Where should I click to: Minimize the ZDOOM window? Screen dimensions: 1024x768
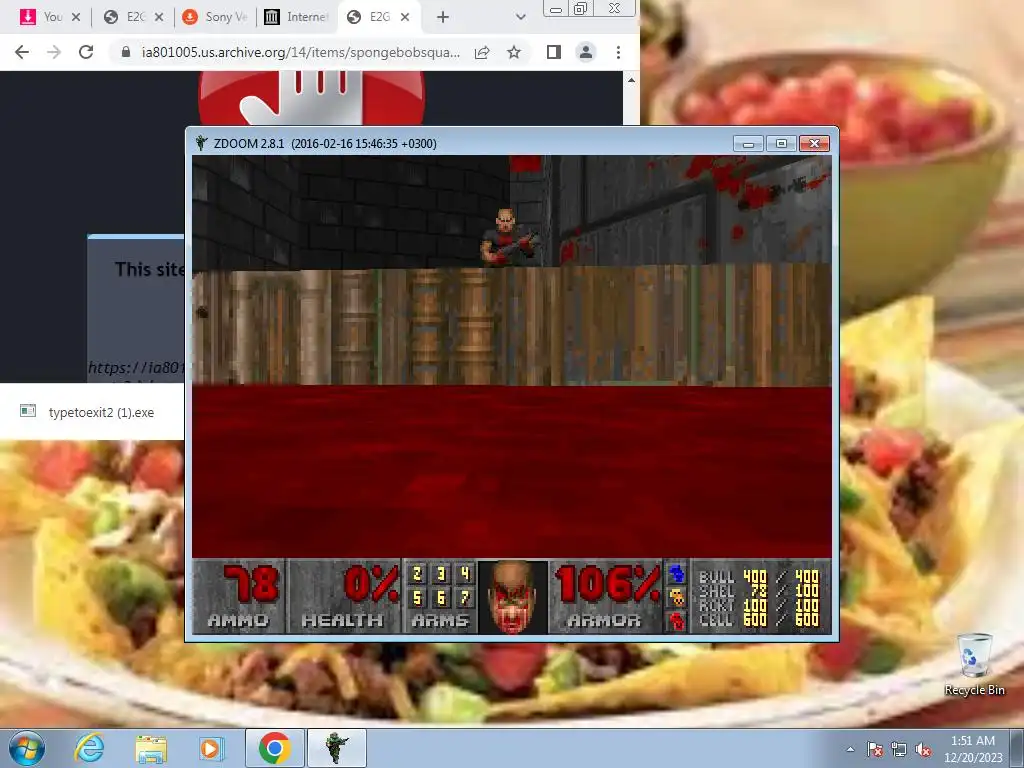(748, 143)
